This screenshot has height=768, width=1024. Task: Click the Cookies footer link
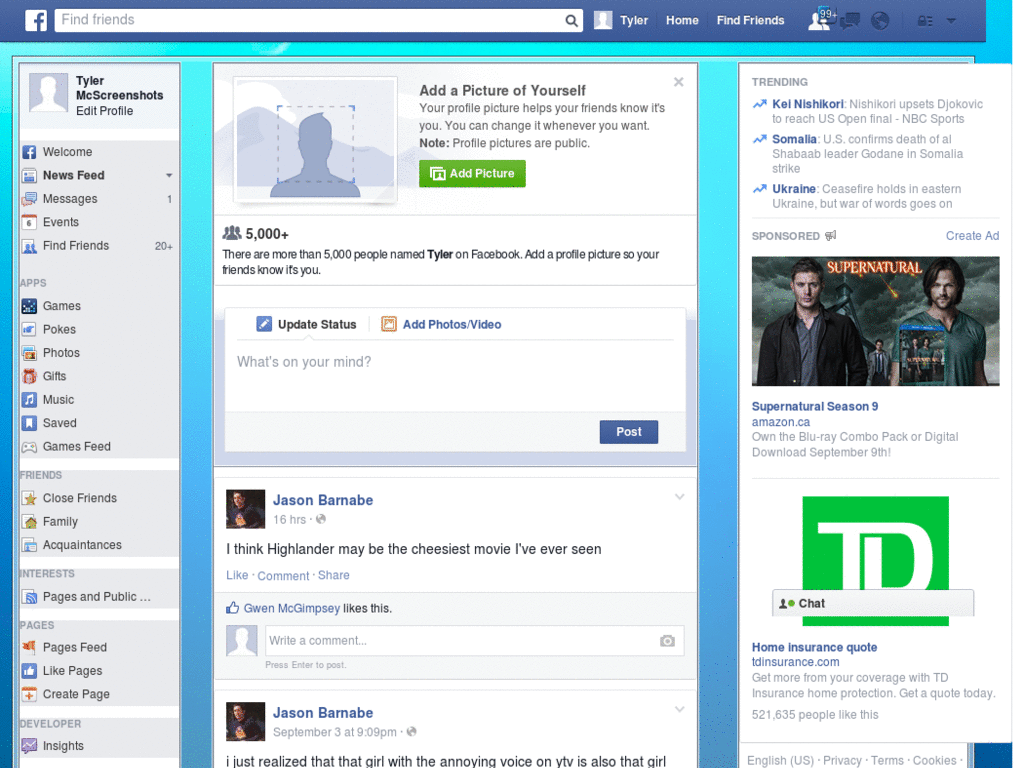tap(935, 761)
